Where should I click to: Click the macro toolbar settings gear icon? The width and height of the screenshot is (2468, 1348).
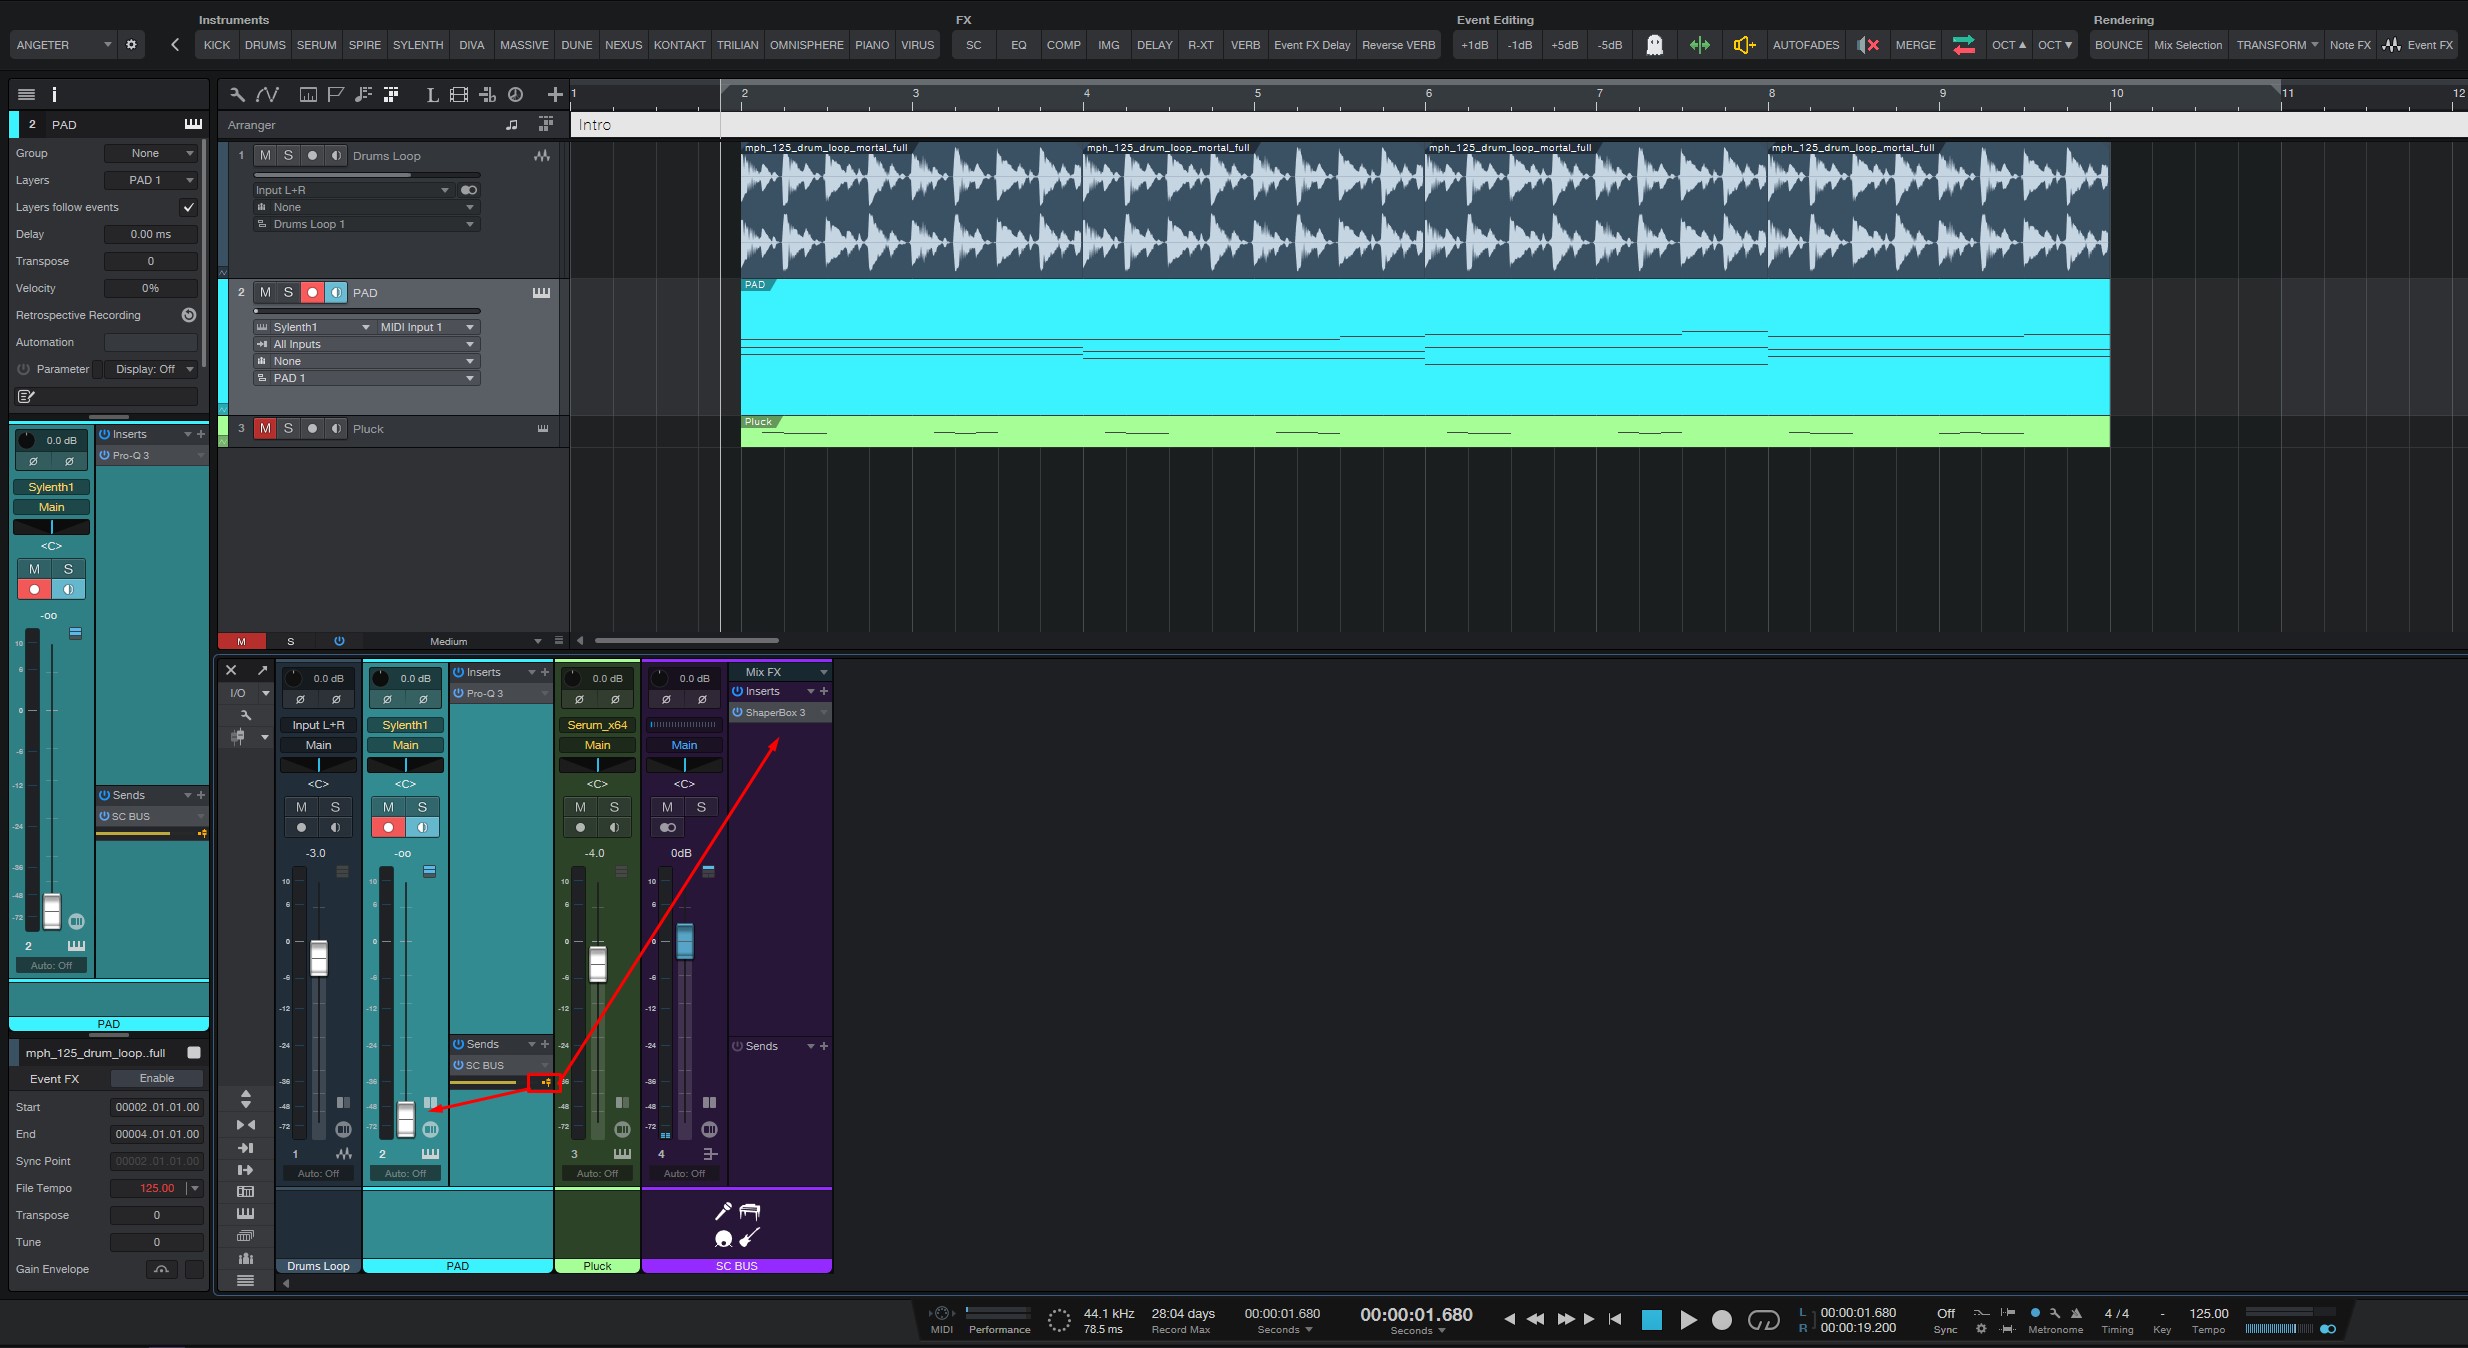pyautogui.click(x=131, y=45)
